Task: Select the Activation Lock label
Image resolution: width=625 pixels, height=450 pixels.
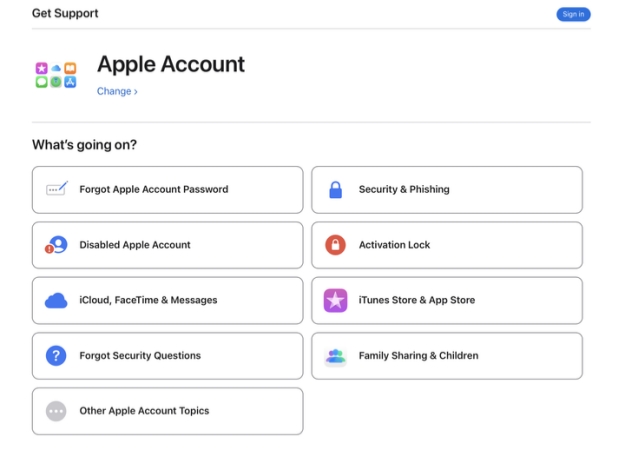Action: [x=394, y=245]
